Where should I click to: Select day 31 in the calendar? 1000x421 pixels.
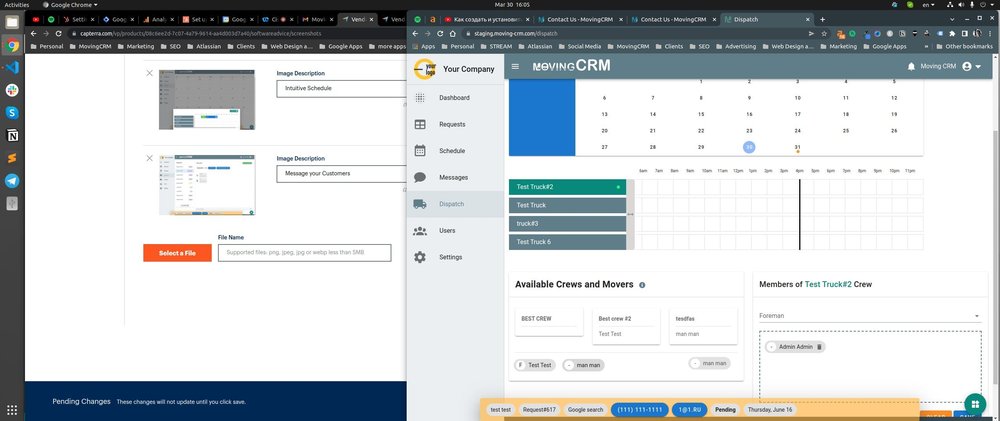[797, 147]
